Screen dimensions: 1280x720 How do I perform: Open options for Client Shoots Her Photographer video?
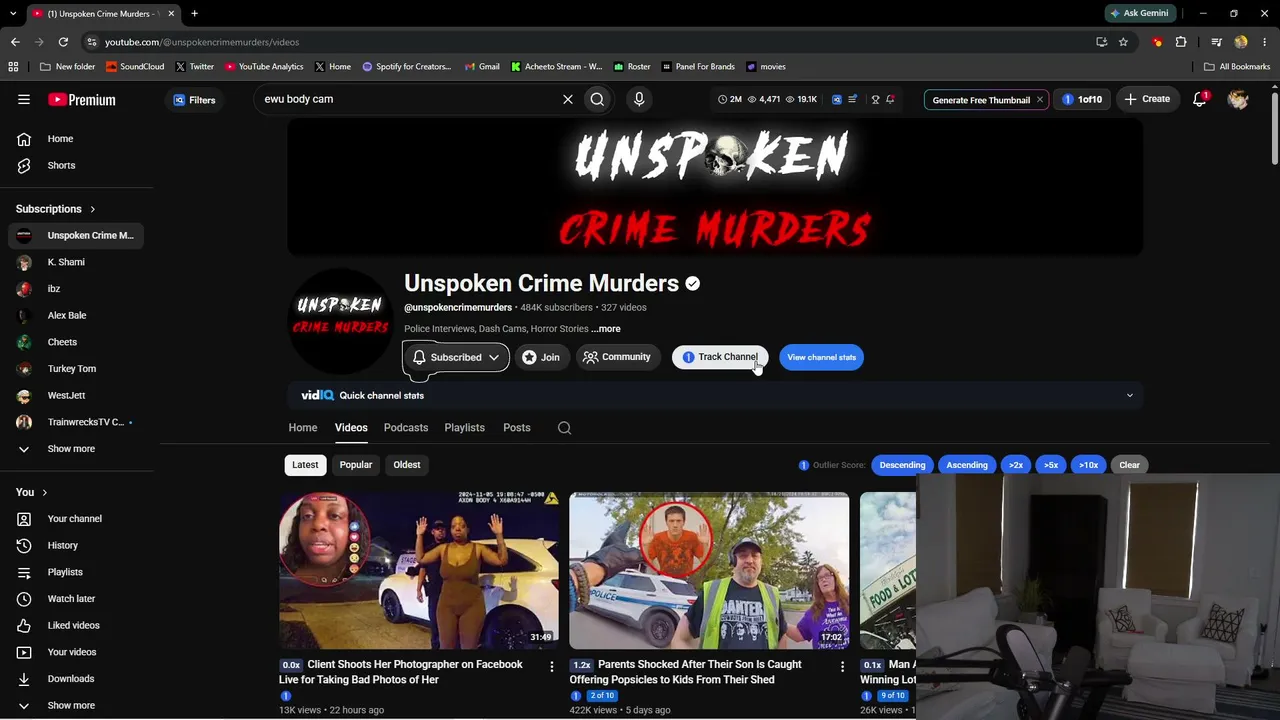551,666
